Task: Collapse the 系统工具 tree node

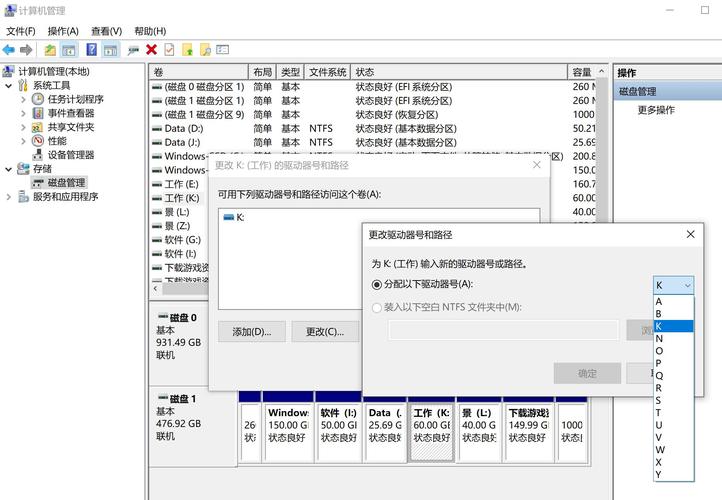Action: click(8, 86)
